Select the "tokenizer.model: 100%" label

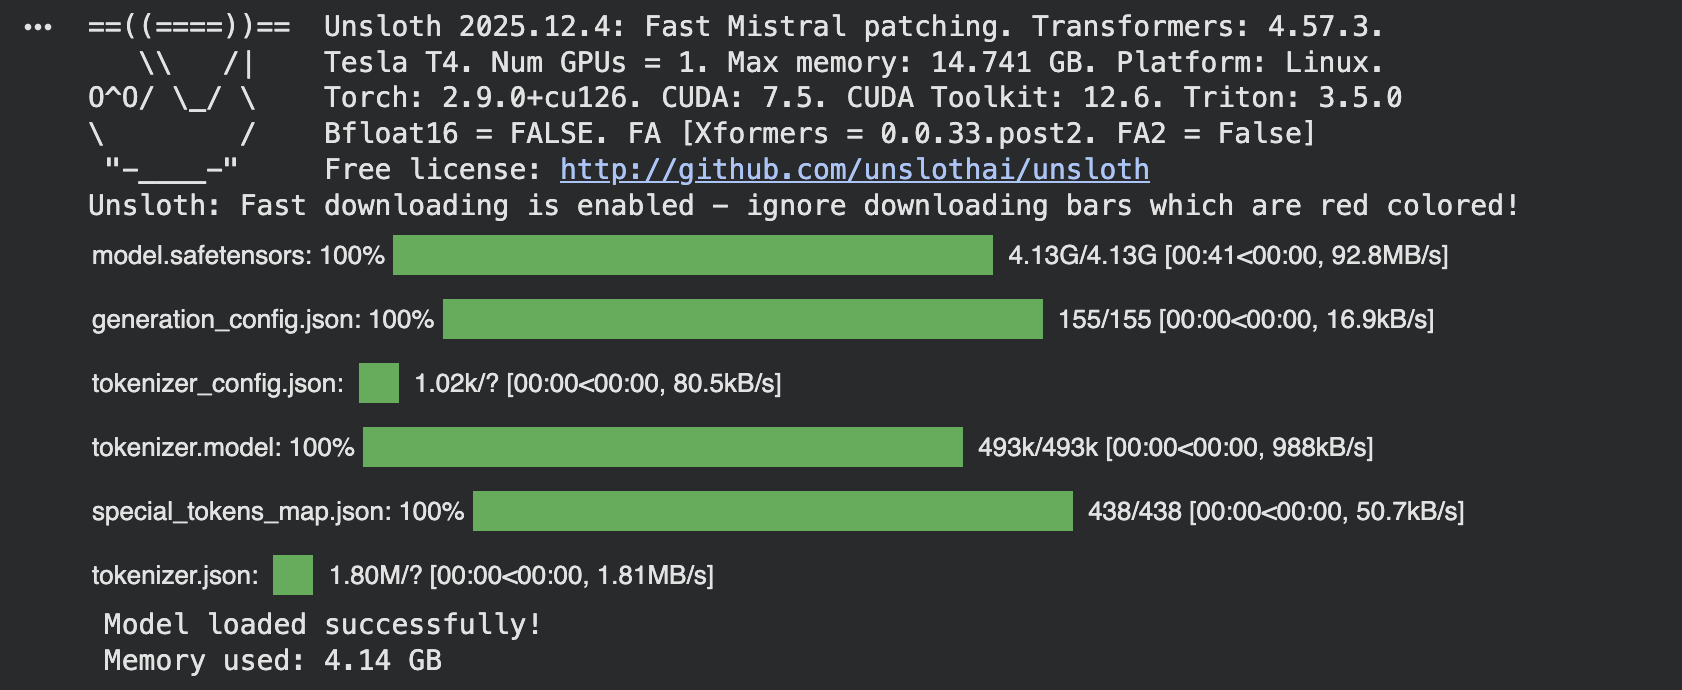[x=223, y=448]
